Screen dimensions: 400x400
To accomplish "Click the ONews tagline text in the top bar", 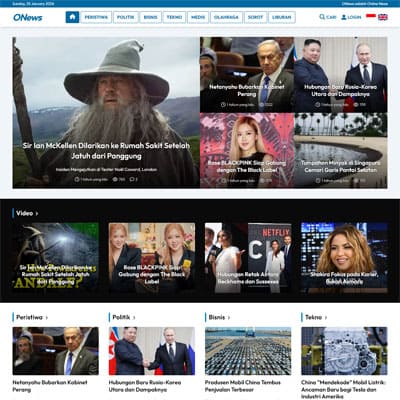I will pos(365,4).
